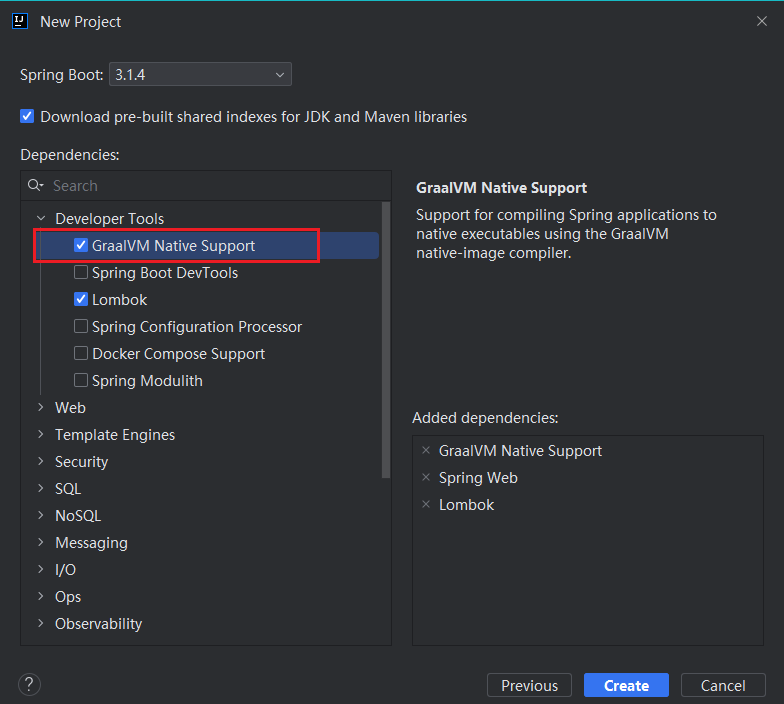Select Spring Boot DevTools label text

coord(165,272)
